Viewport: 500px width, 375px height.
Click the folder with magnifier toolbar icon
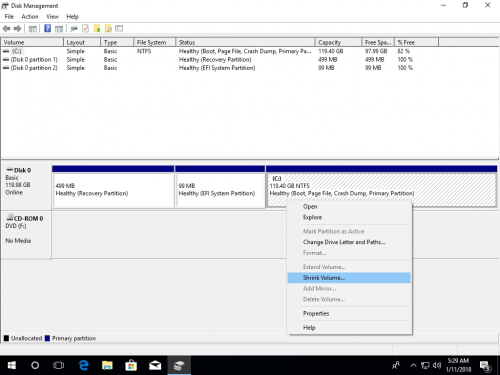pyautogui.click(x=108, y=29)
